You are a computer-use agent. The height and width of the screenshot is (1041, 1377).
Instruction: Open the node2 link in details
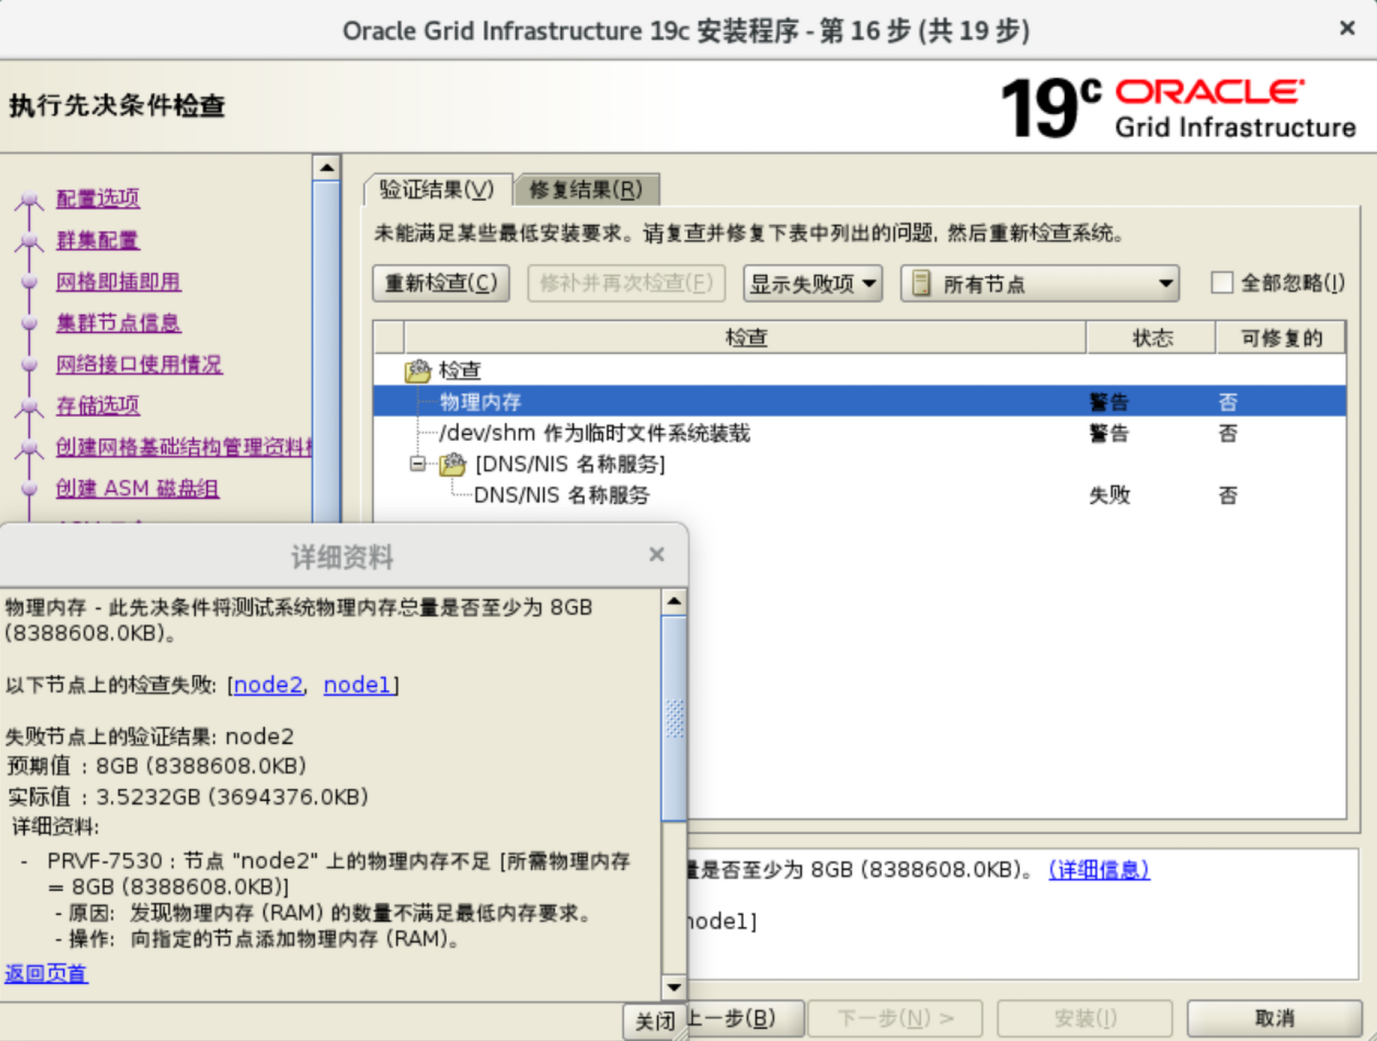click(x=267, y=685)
